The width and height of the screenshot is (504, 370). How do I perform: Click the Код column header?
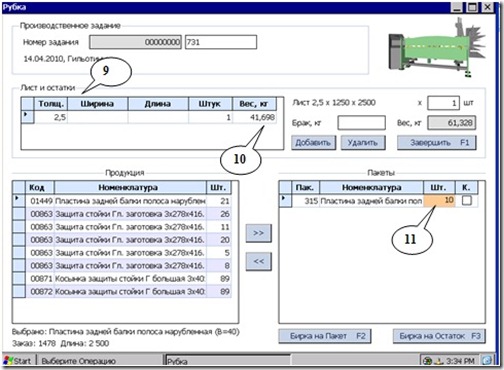tap(40, 187)
